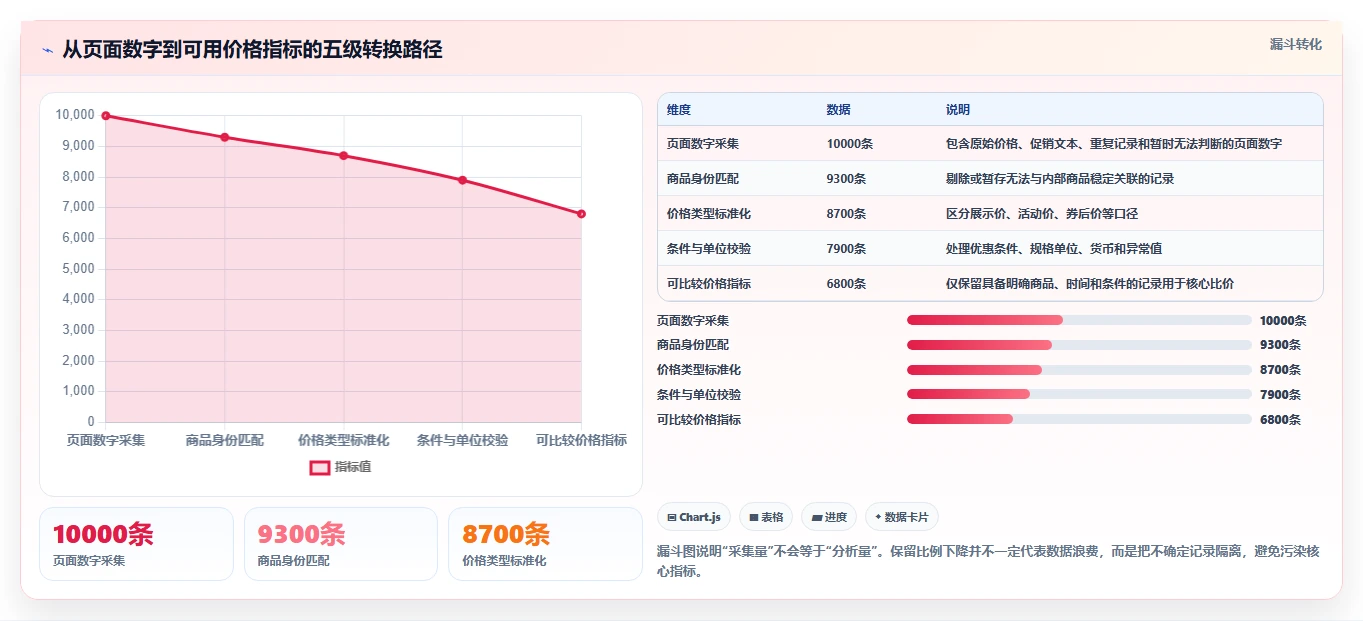Click the footnote paragraph starting 漏斗图说明
Screen dimensions: 1363x621
(x=988, y=561)
